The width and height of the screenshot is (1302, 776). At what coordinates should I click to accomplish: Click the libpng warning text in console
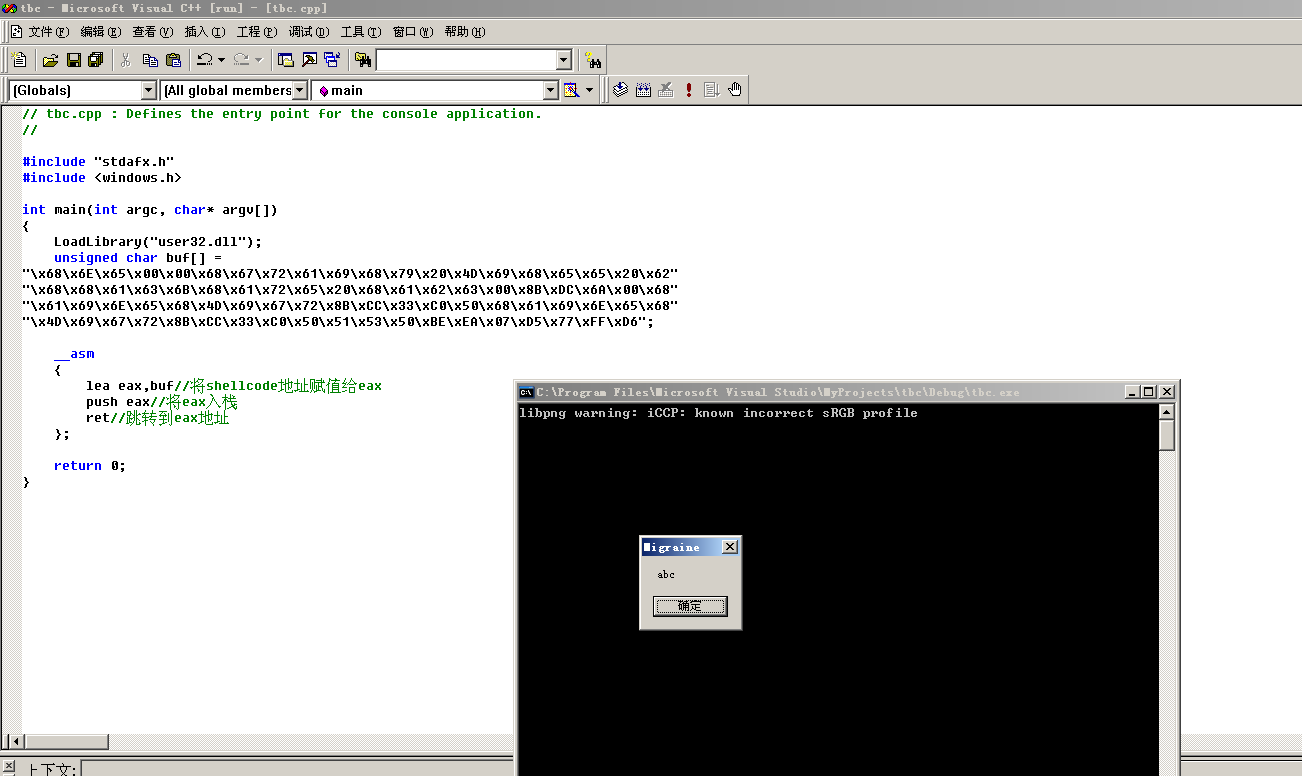(718, 413)
